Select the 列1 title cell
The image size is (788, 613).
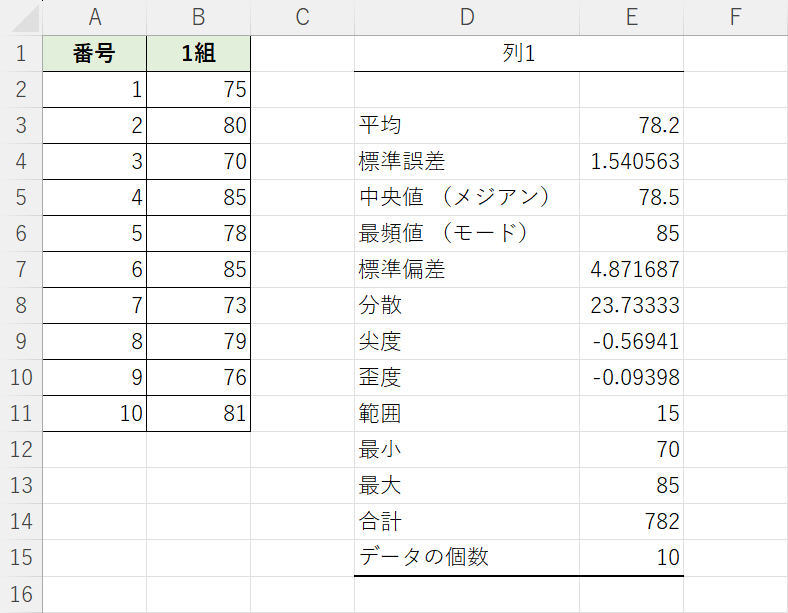519,53
